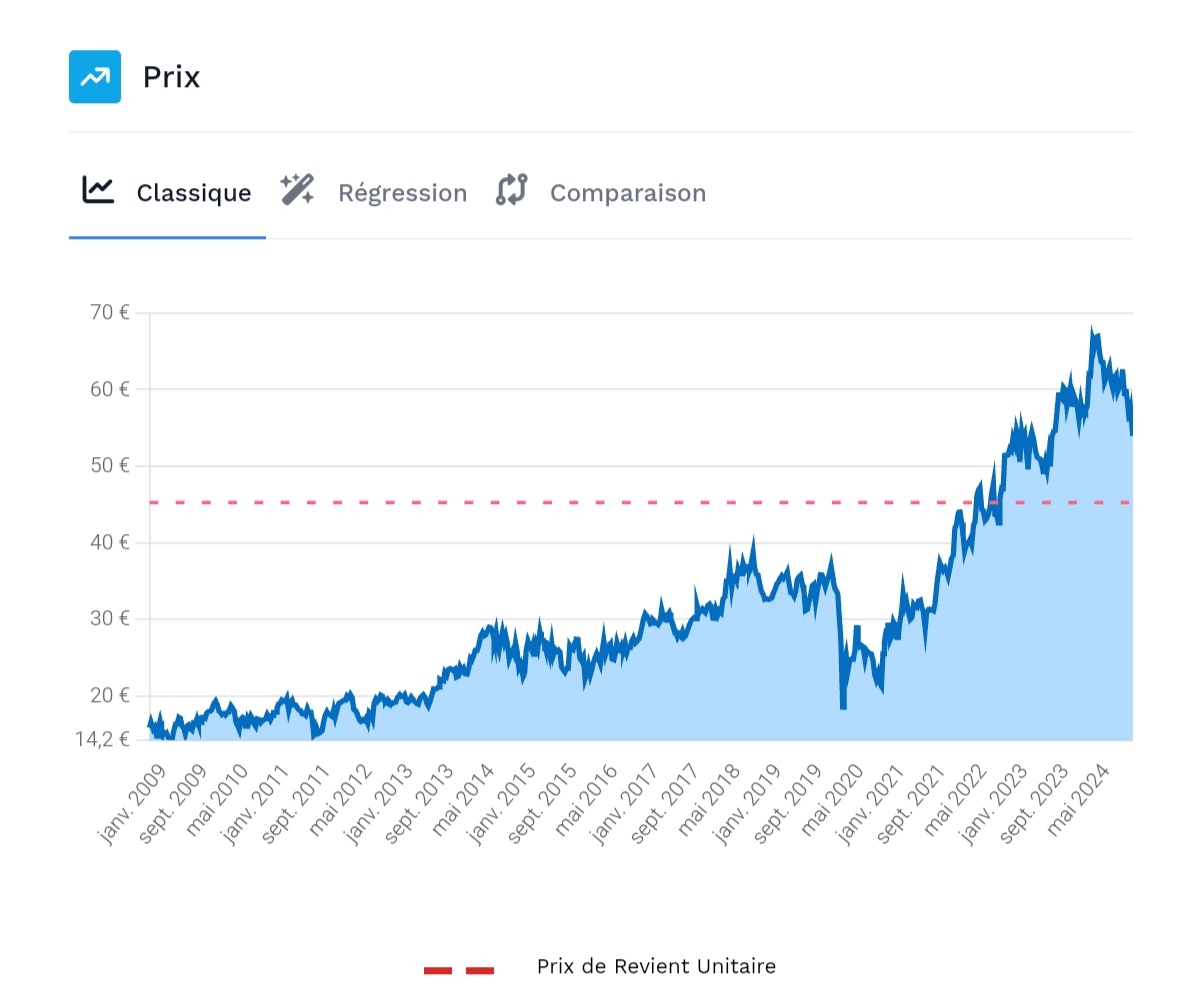Click the Régression magic-wand icon
The width and height of the screenshot is (1200, 1004).
coord(297,190)
